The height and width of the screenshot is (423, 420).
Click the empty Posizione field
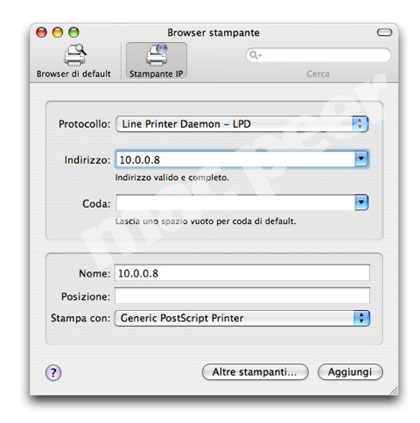coord(242,296)
